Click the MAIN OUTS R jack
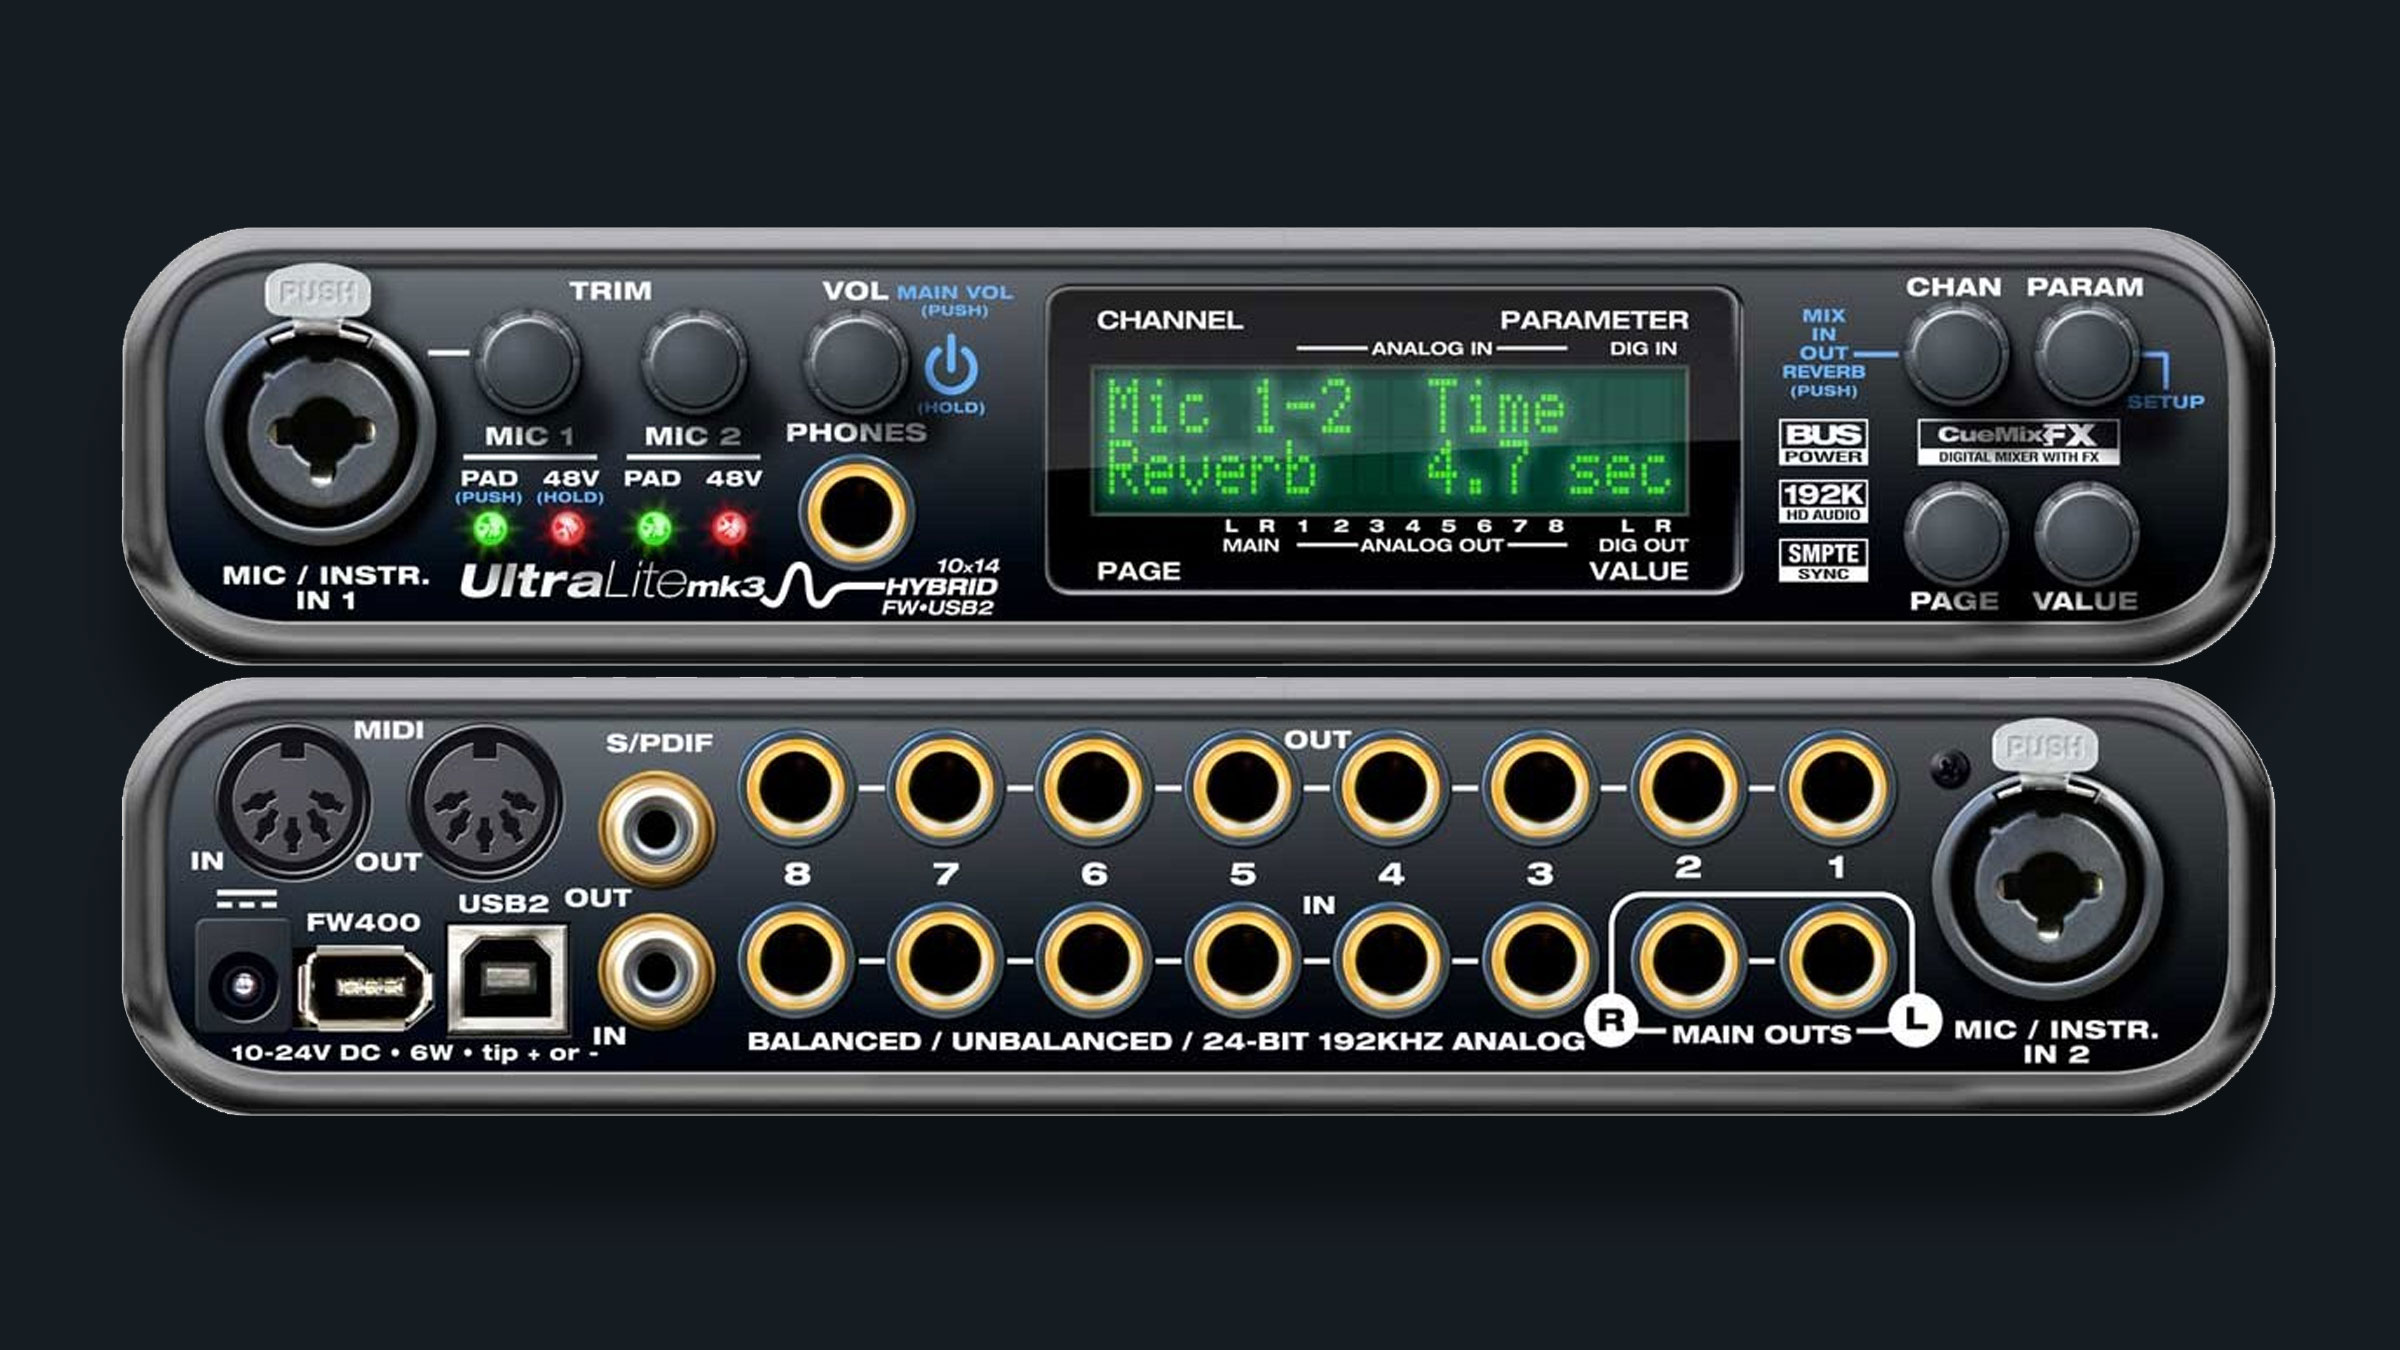 click(x=1689, y=960)
